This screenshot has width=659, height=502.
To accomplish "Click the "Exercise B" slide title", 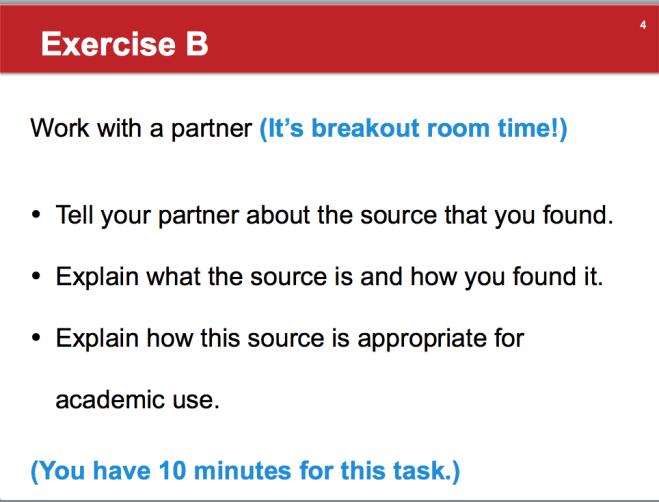I will (x=124, y=44).
